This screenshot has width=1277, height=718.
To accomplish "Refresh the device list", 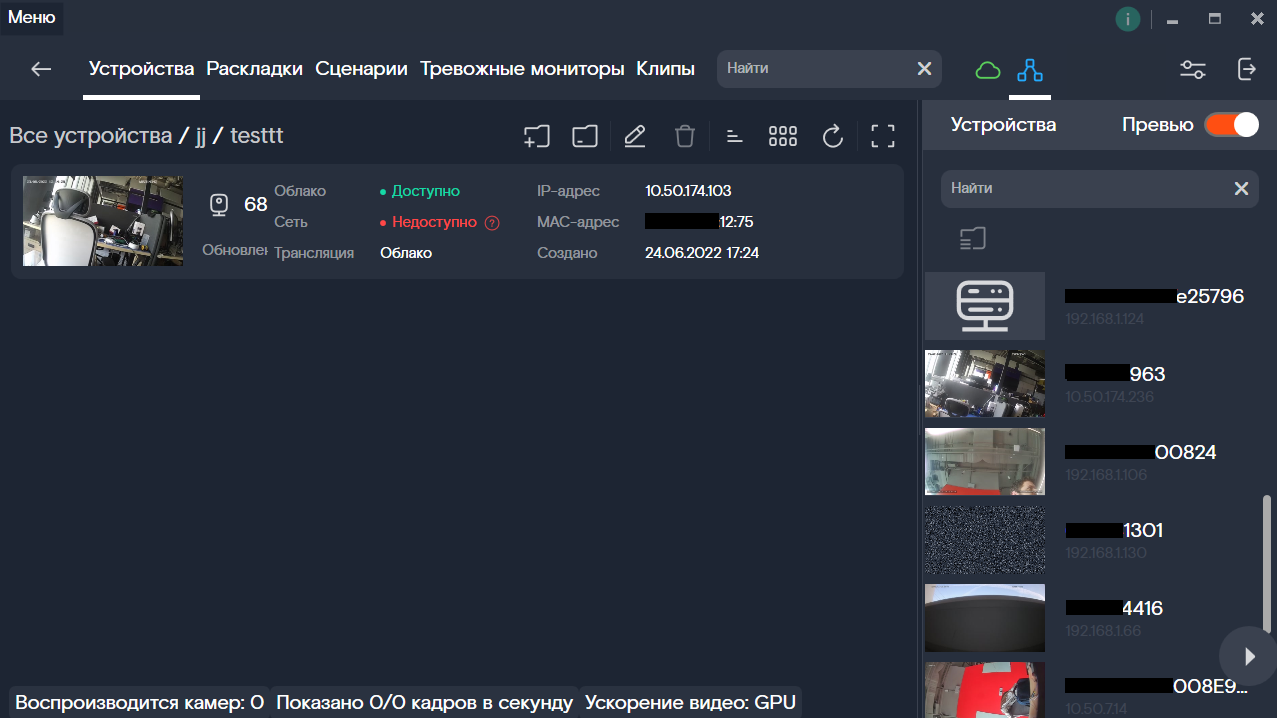I will pos(833,136).
